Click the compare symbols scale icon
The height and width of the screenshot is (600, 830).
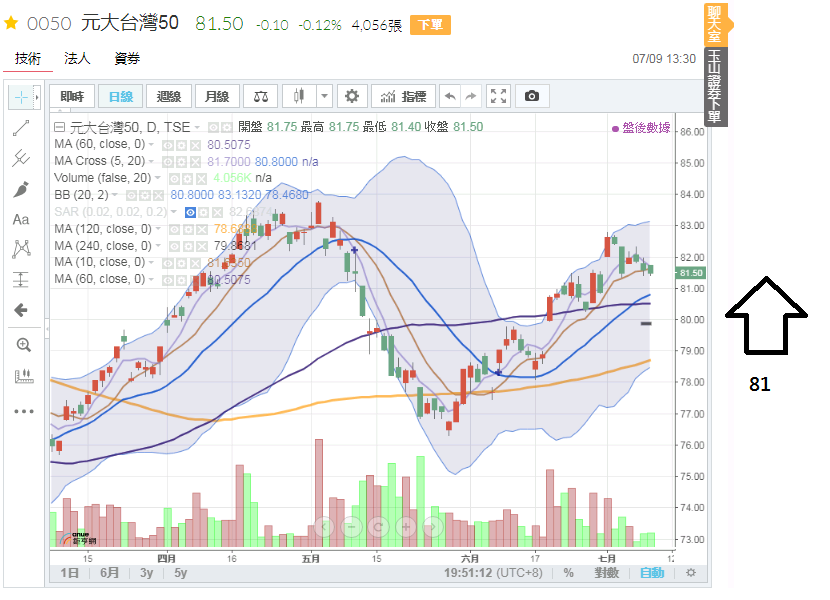coord(261,96)
